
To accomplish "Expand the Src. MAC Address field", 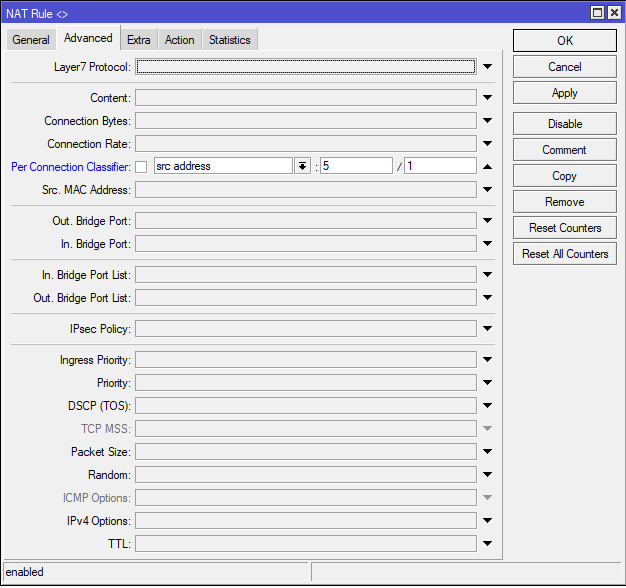I will (x=487, y=189).
